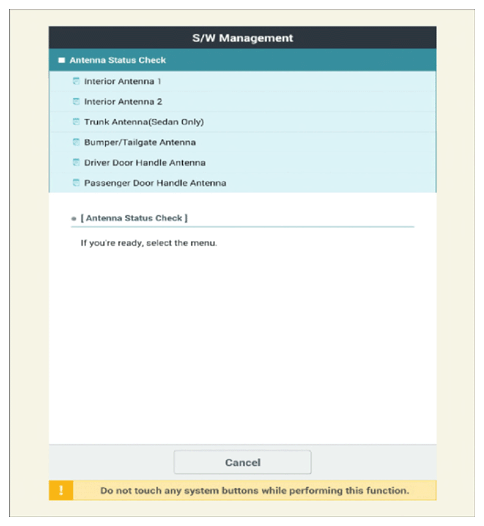Open the Driver Door Handle Antenna check
This screenshot has width=484, height=526.
pyautogui.click(x=243, y=163)
